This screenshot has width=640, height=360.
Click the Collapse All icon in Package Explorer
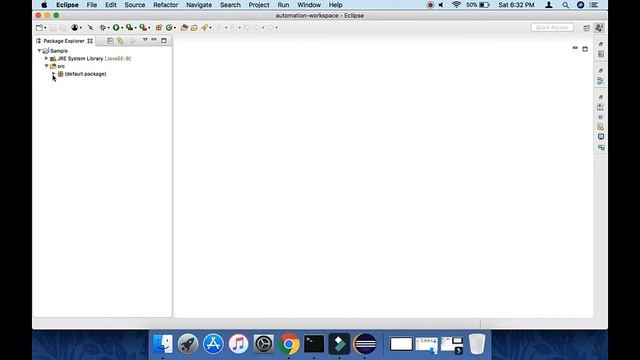click(x=110, y=41)
